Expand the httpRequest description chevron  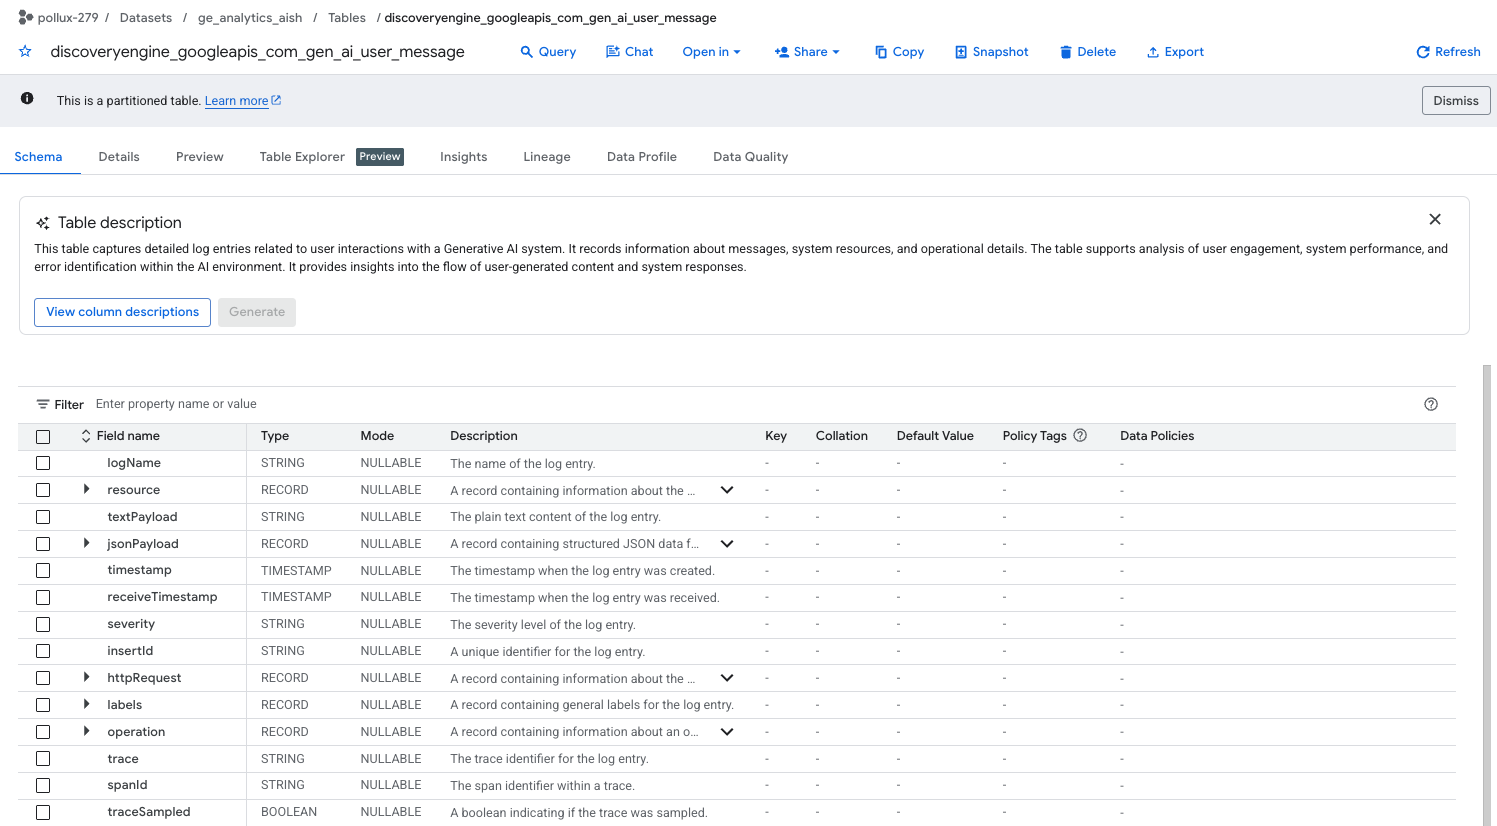tap(727, 678)
